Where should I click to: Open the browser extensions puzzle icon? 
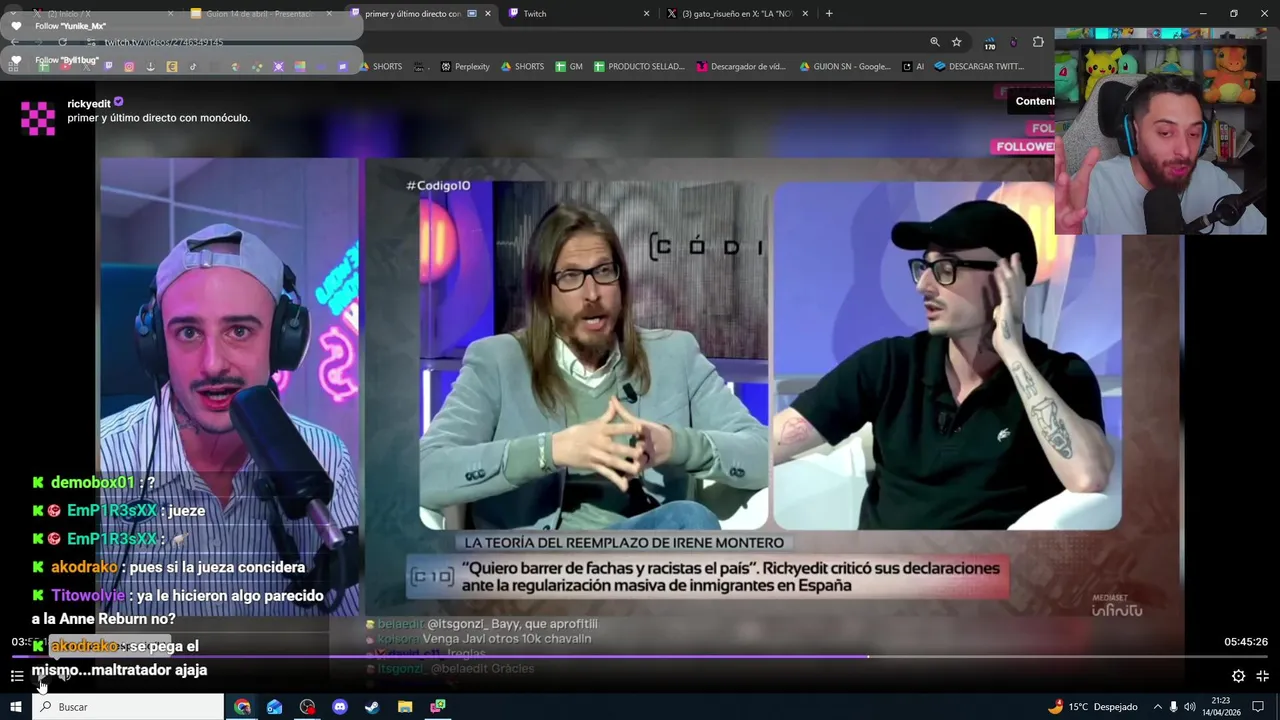click(x=1038, y=42)
